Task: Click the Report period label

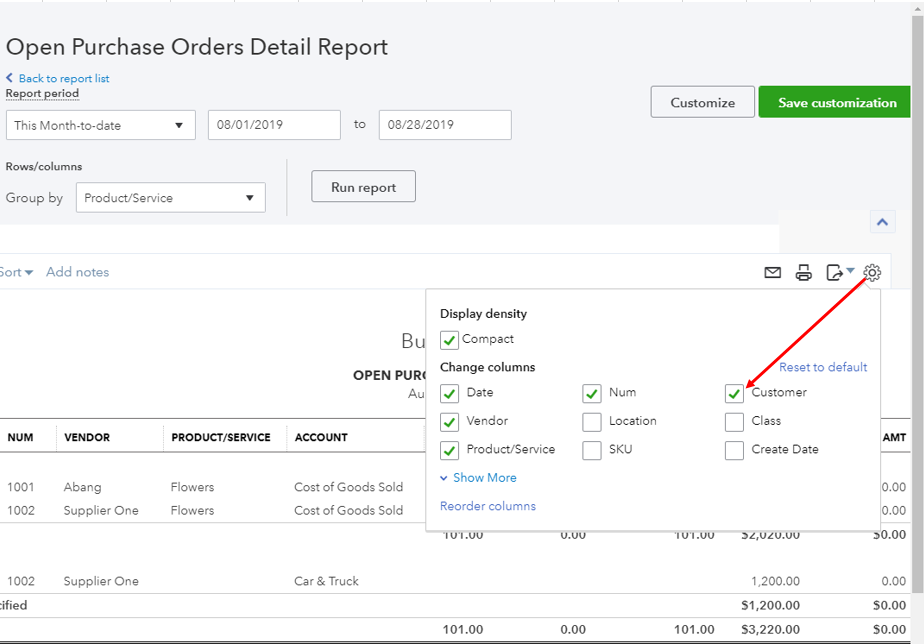Action: 42,94
